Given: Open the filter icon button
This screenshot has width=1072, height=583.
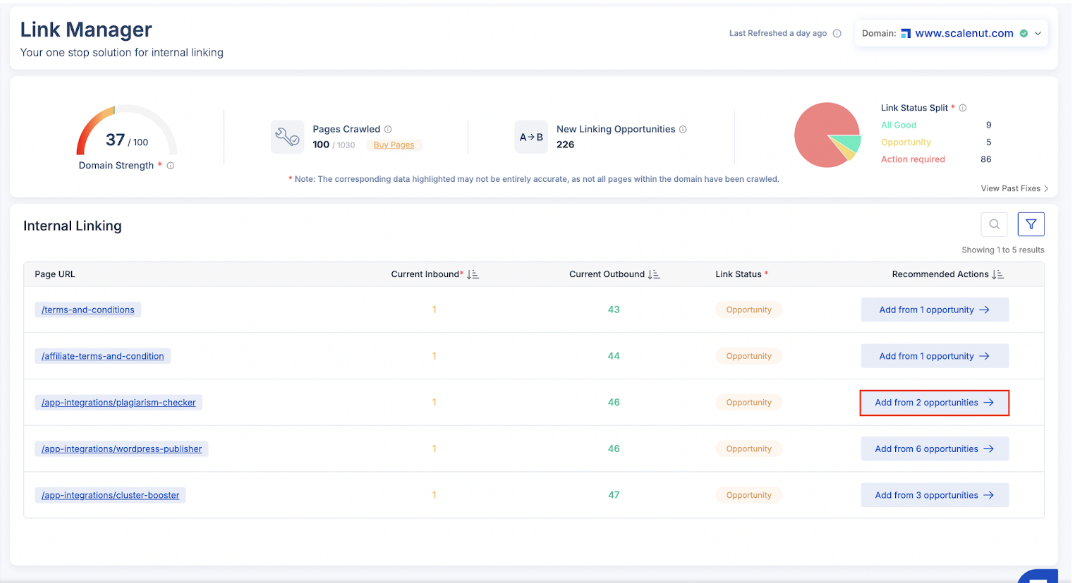Looking at the screenshot, I should 1031,225.
